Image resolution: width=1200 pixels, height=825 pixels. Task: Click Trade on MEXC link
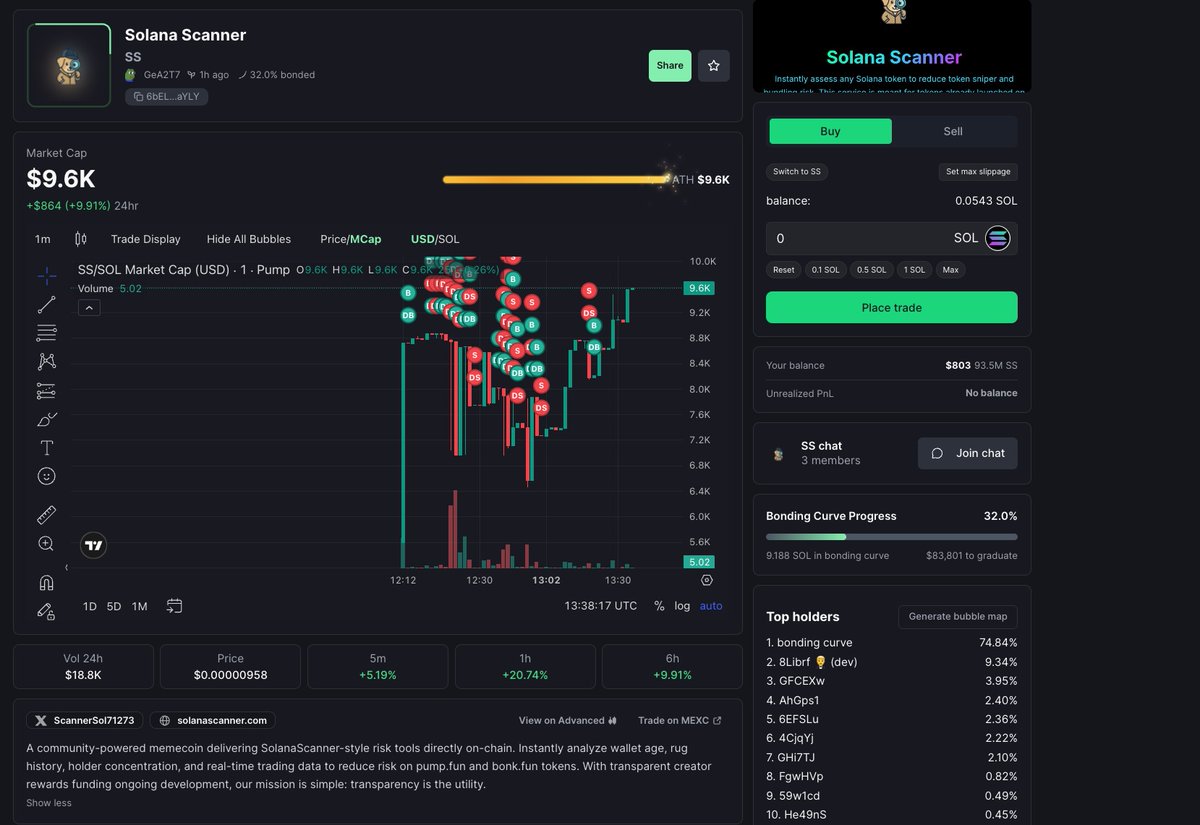coord(680,720)
